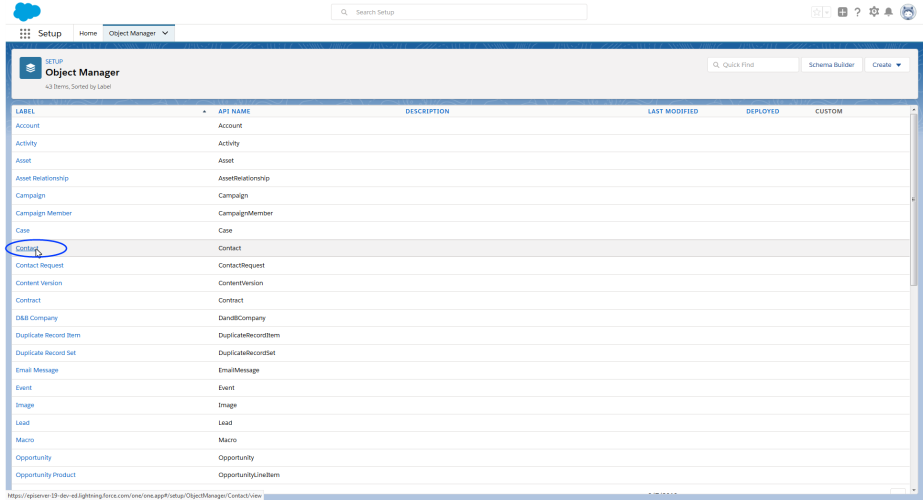Open the notifications bell icon
Screen dimensions: 923x500
[889, 12]
